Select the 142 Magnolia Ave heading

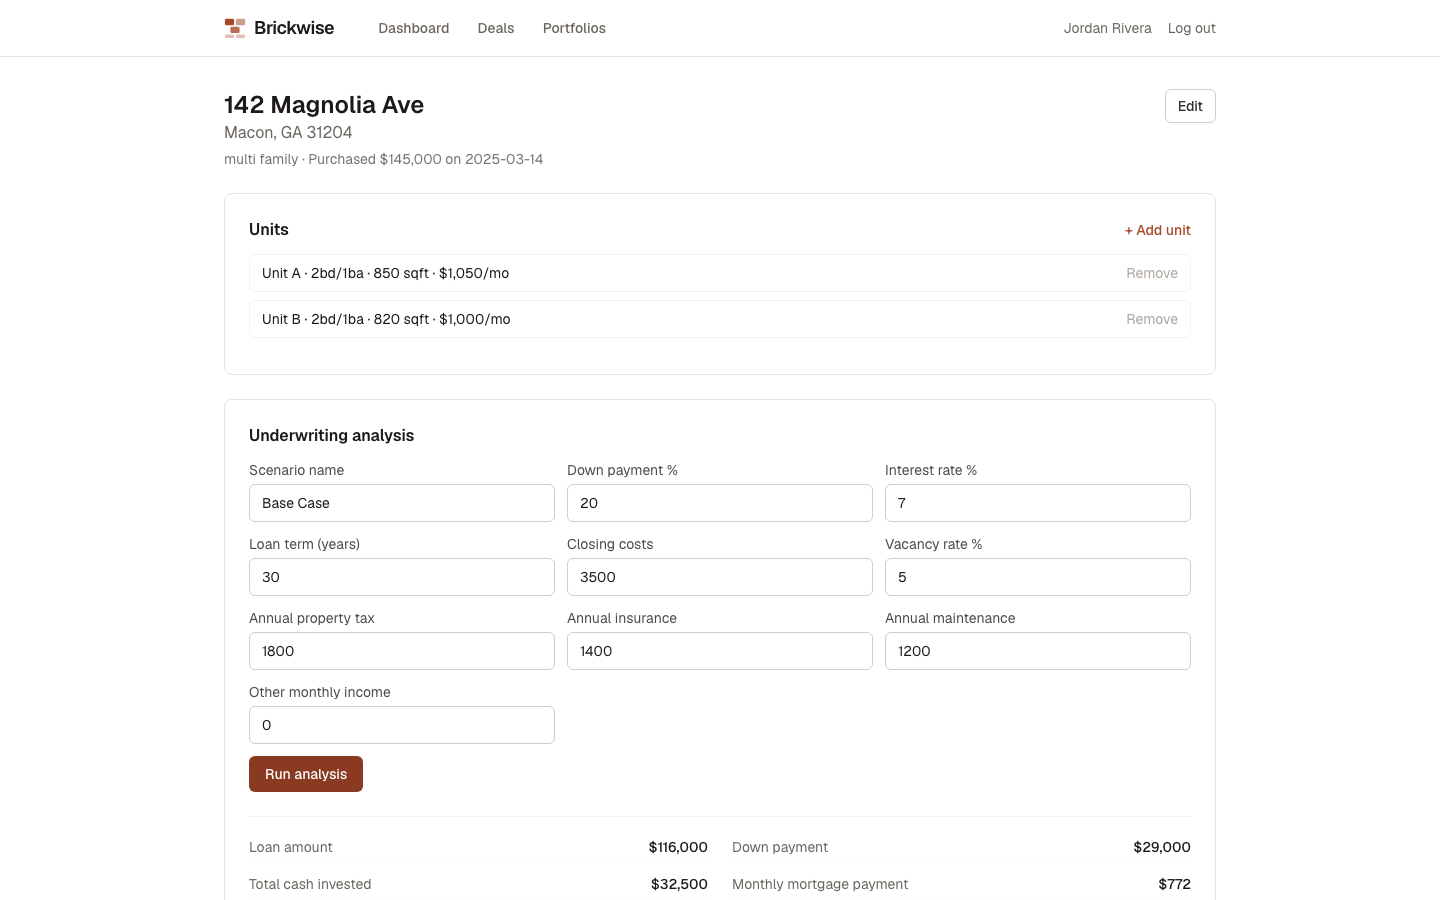pyautogui.click(x=324, y=105)
